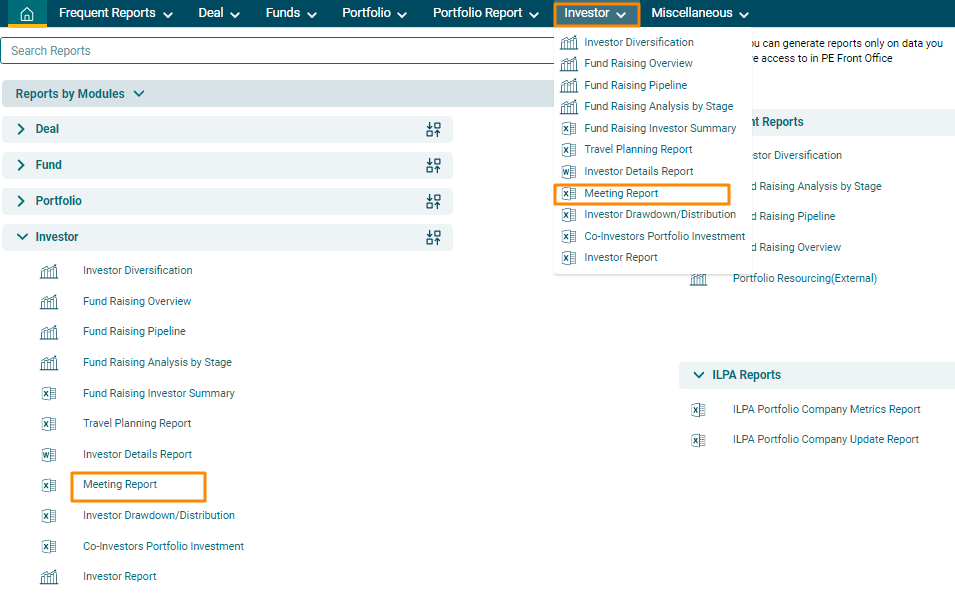The height and width of the screenshot is (593, 955).
Task: Click Word icon beside Investor Details Report in left list
Action: coord(49,455)
